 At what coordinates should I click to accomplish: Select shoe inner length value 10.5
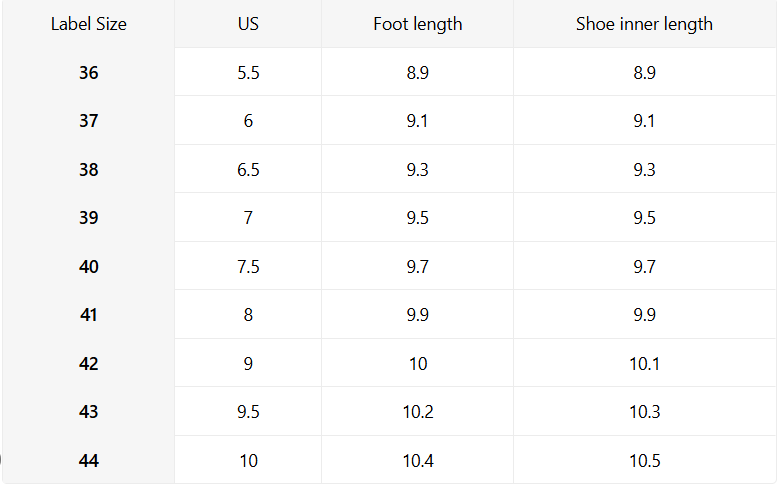point(644,461)
